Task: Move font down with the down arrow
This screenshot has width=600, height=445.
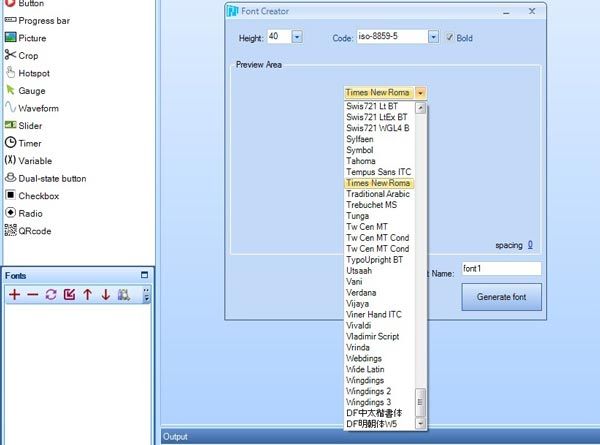Action: click(x=105, y=295)
